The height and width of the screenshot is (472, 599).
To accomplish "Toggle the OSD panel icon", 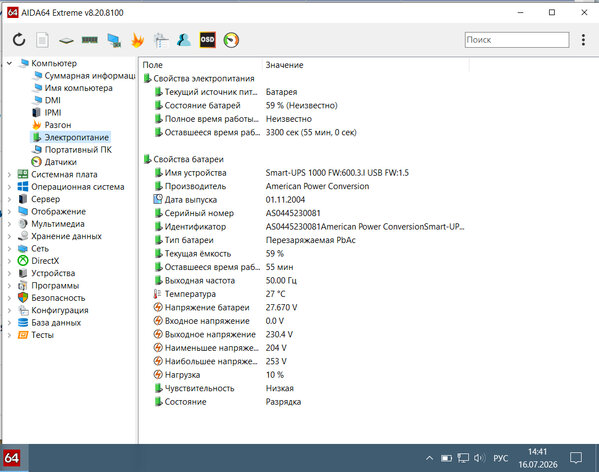I will [207, 40].
